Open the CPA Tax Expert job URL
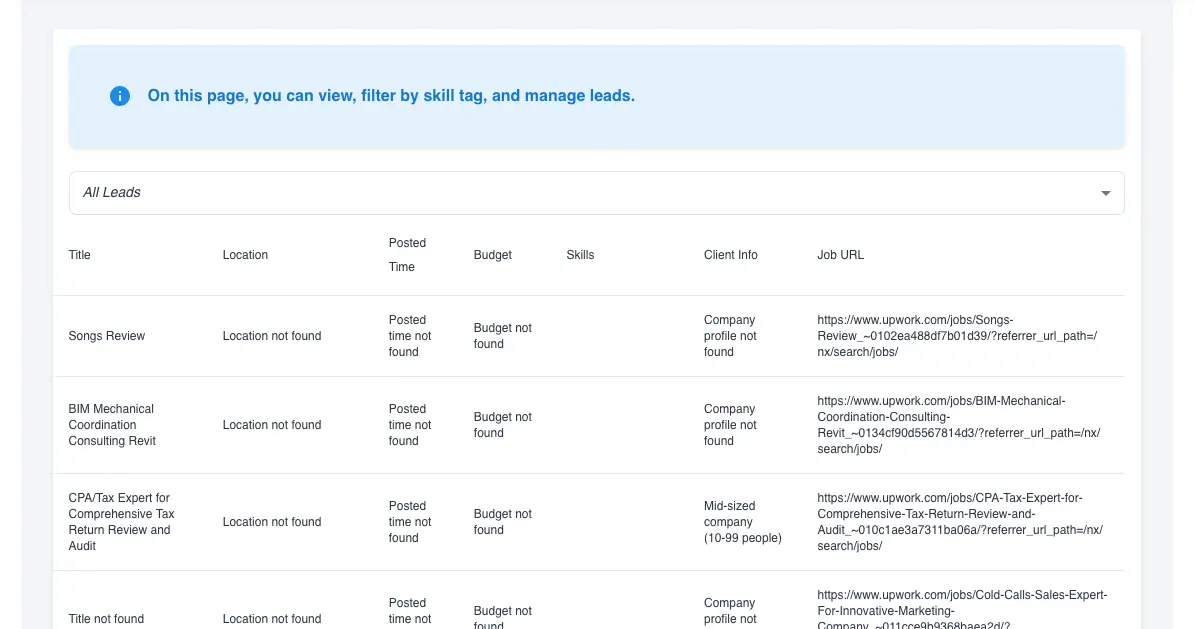 [x=958, y=521]
